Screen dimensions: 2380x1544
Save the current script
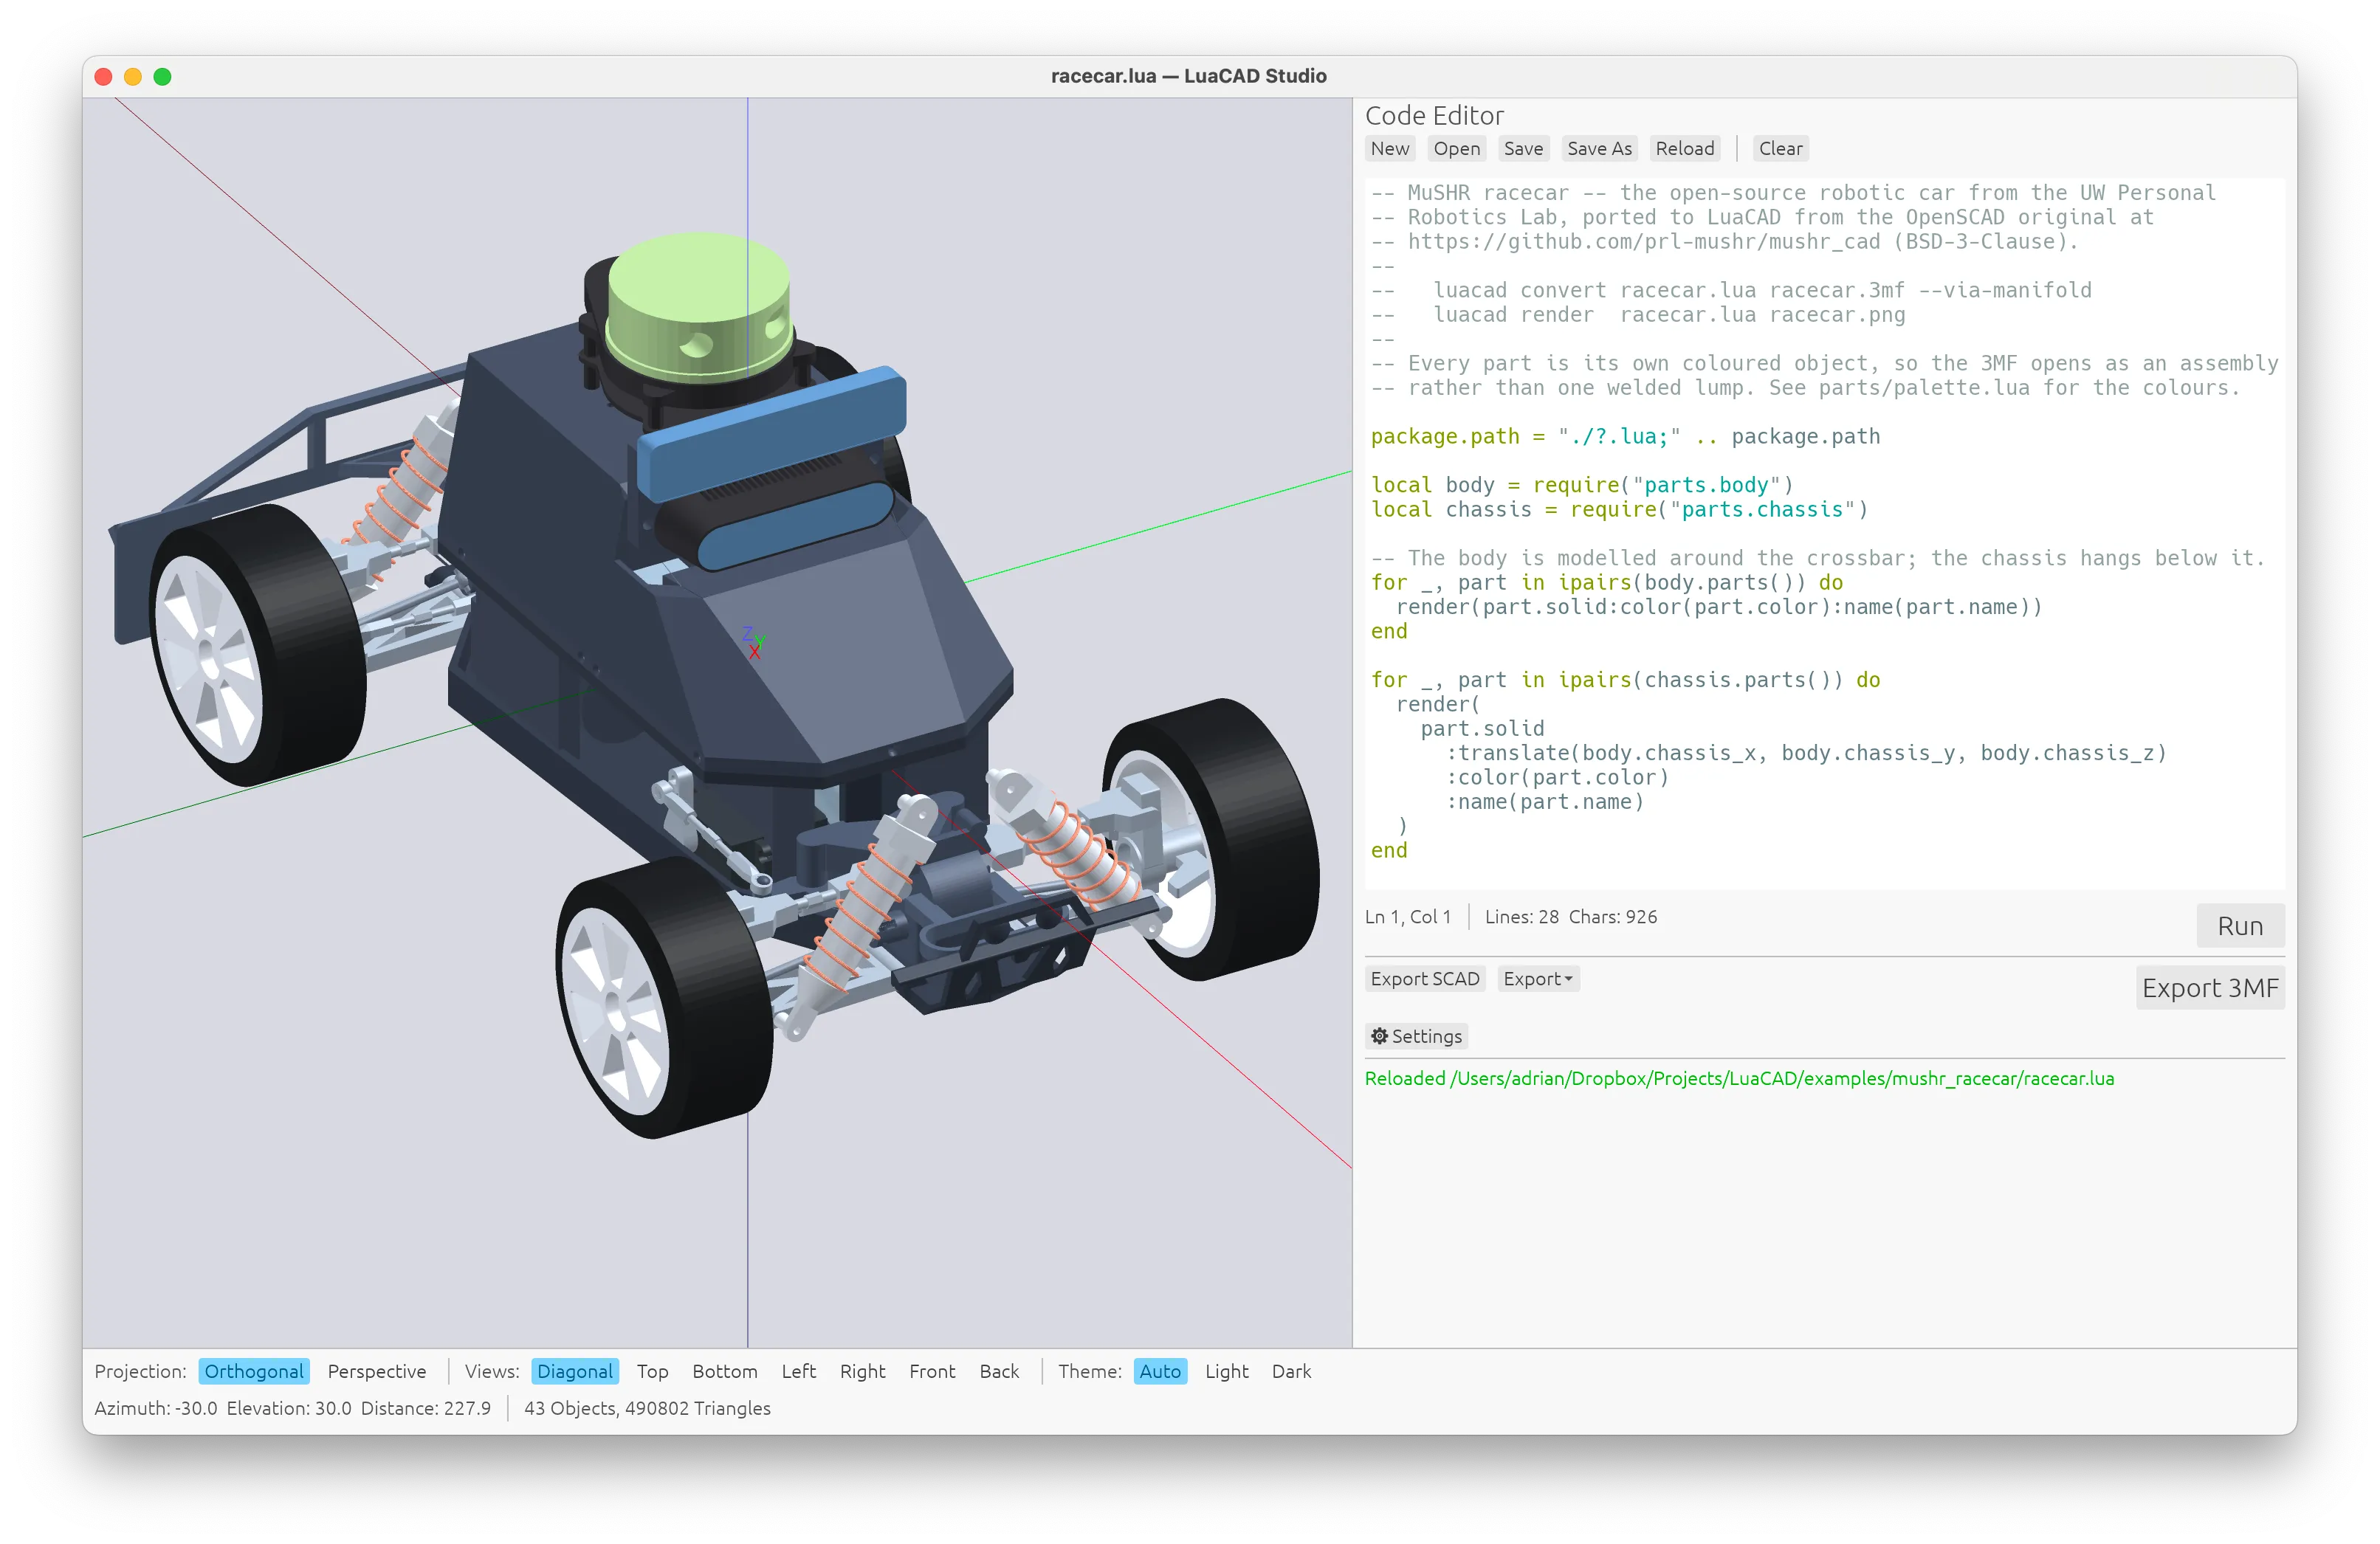[x=1523, y=148]
